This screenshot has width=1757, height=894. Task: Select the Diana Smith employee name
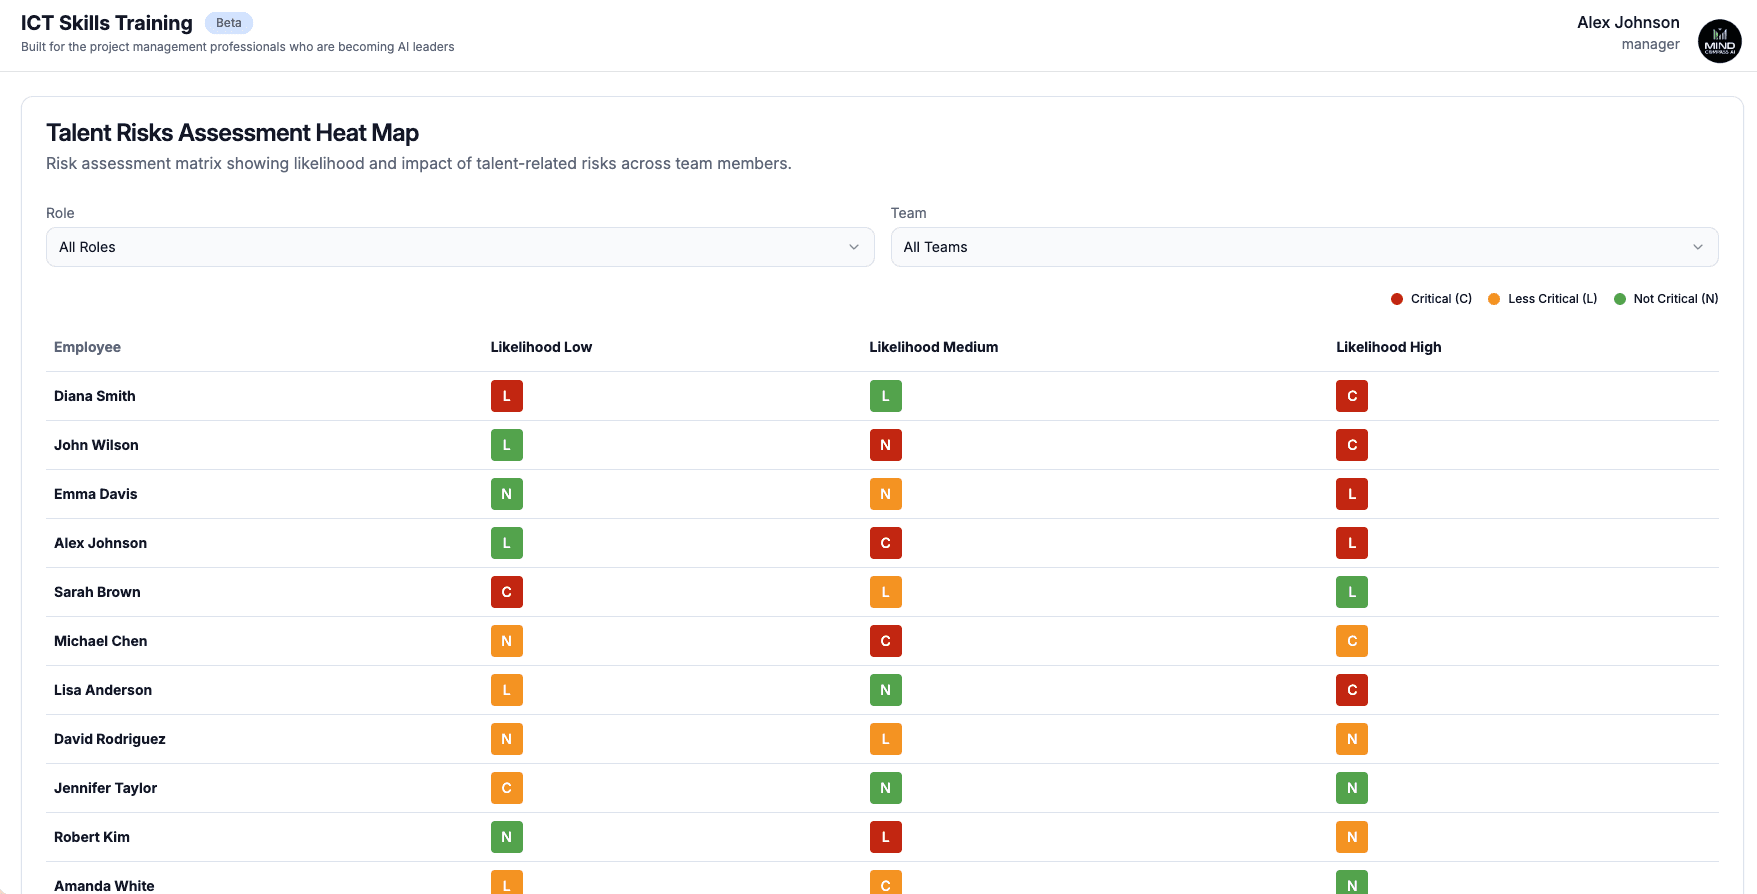coord(95,396)
